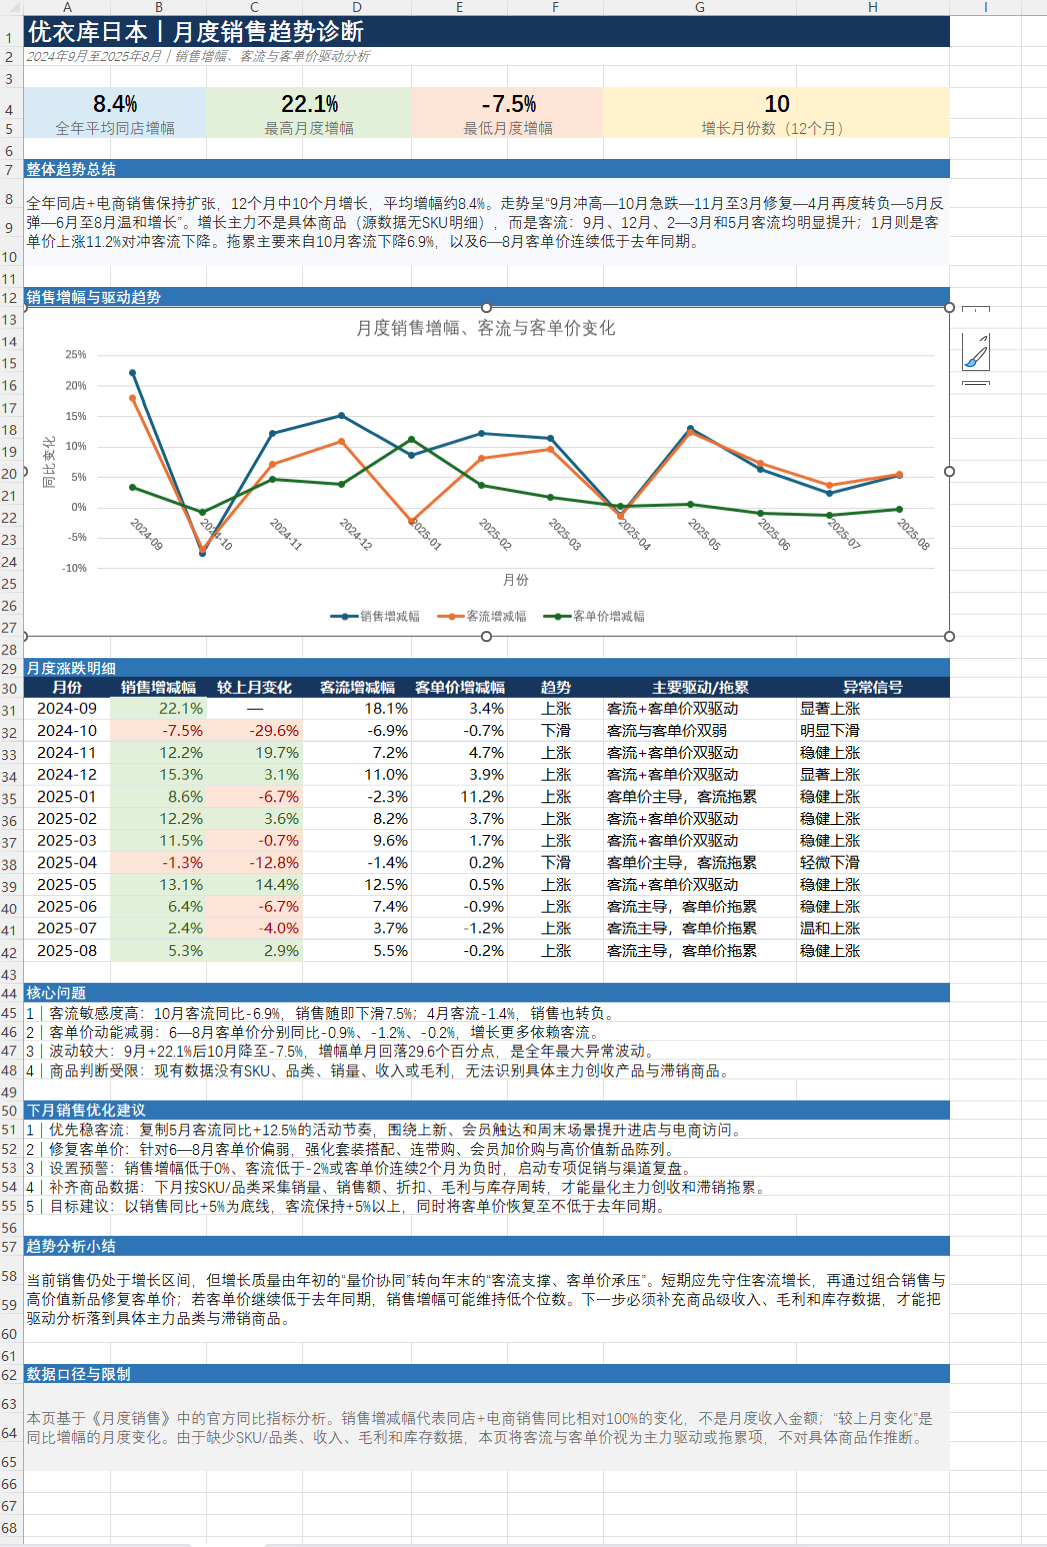Image resolution: width=1047 pixels, height=1547 pixels.
Task: Click the 销售增减幅 legend entry in chart
Action: [x=376, y=616]
